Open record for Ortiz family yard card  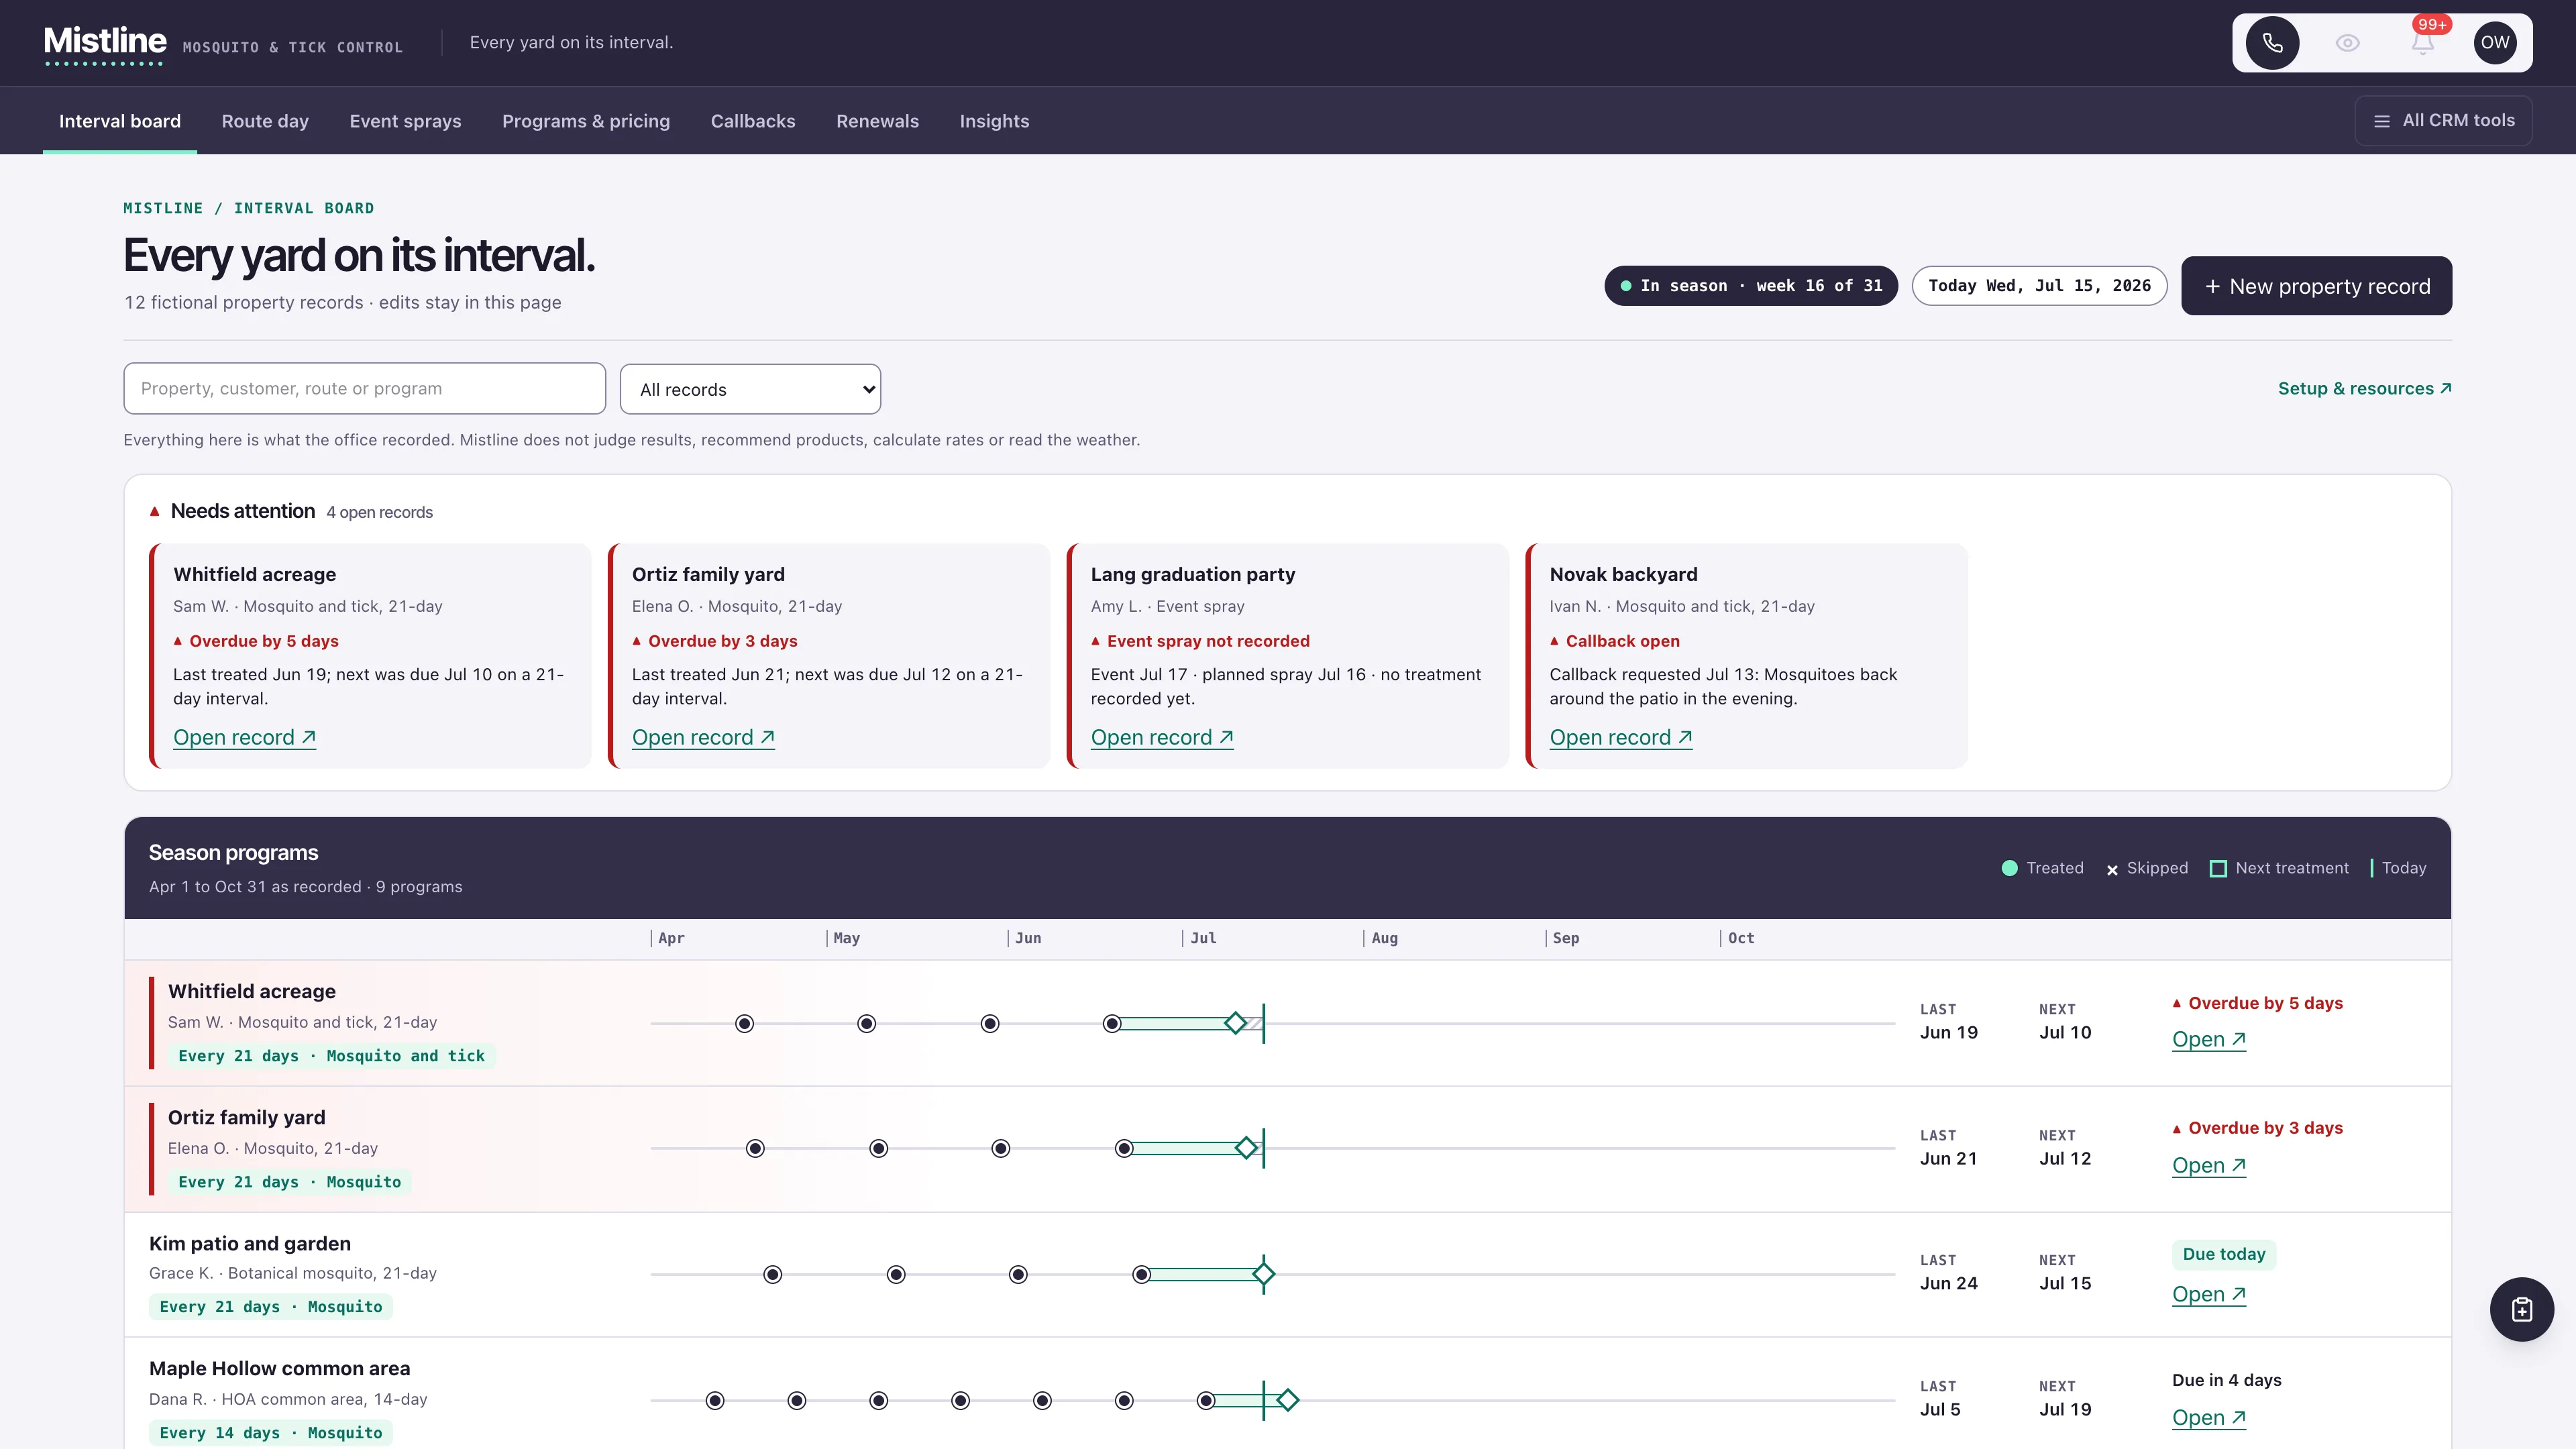point(703,737)
